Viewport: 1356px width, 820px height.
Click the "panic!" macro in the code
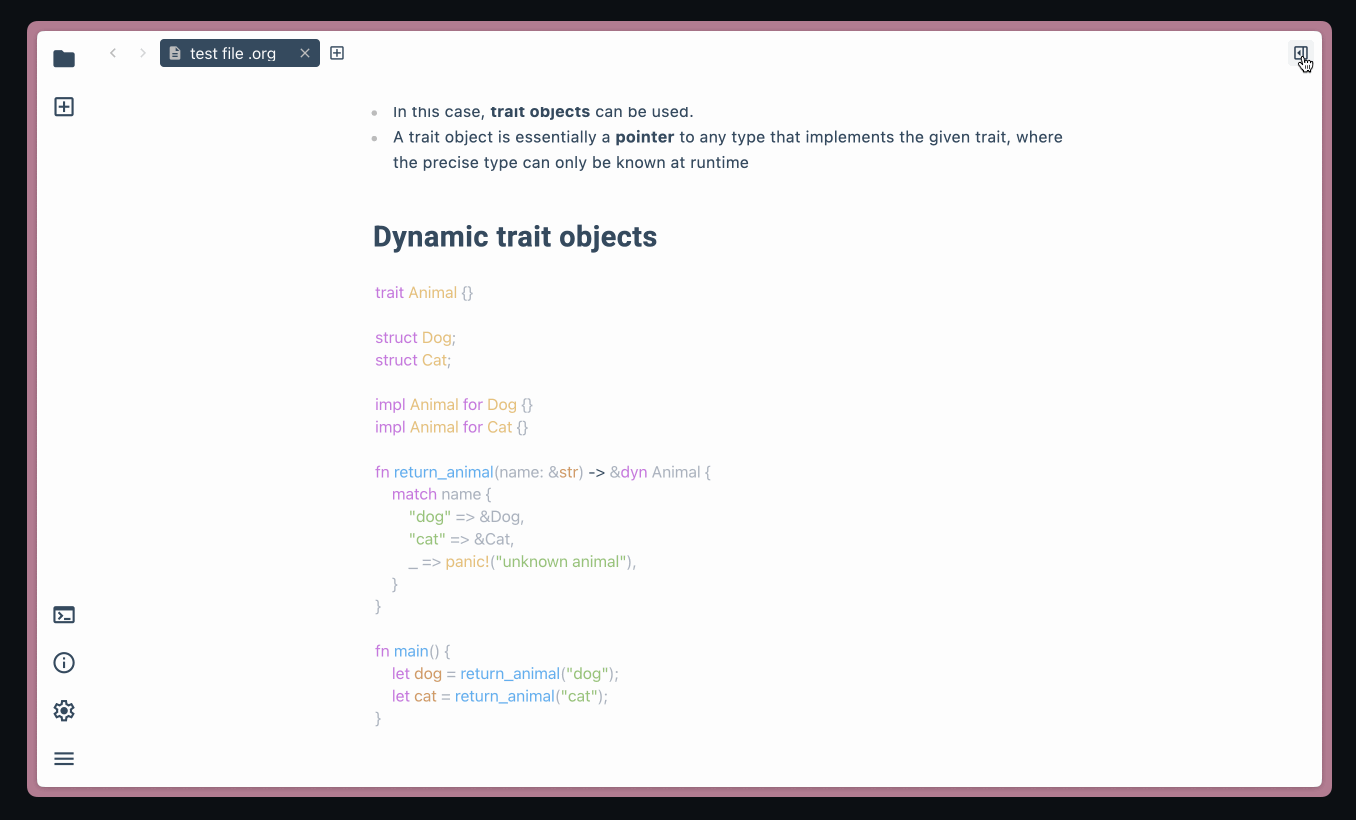pyautogui.click(x=467, y=562)
